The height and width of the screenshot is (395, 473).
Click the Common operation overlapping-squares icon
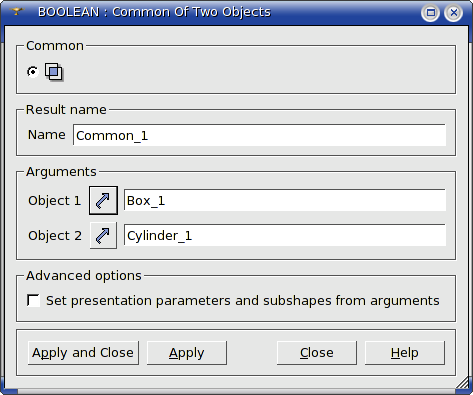click(54, 72)
